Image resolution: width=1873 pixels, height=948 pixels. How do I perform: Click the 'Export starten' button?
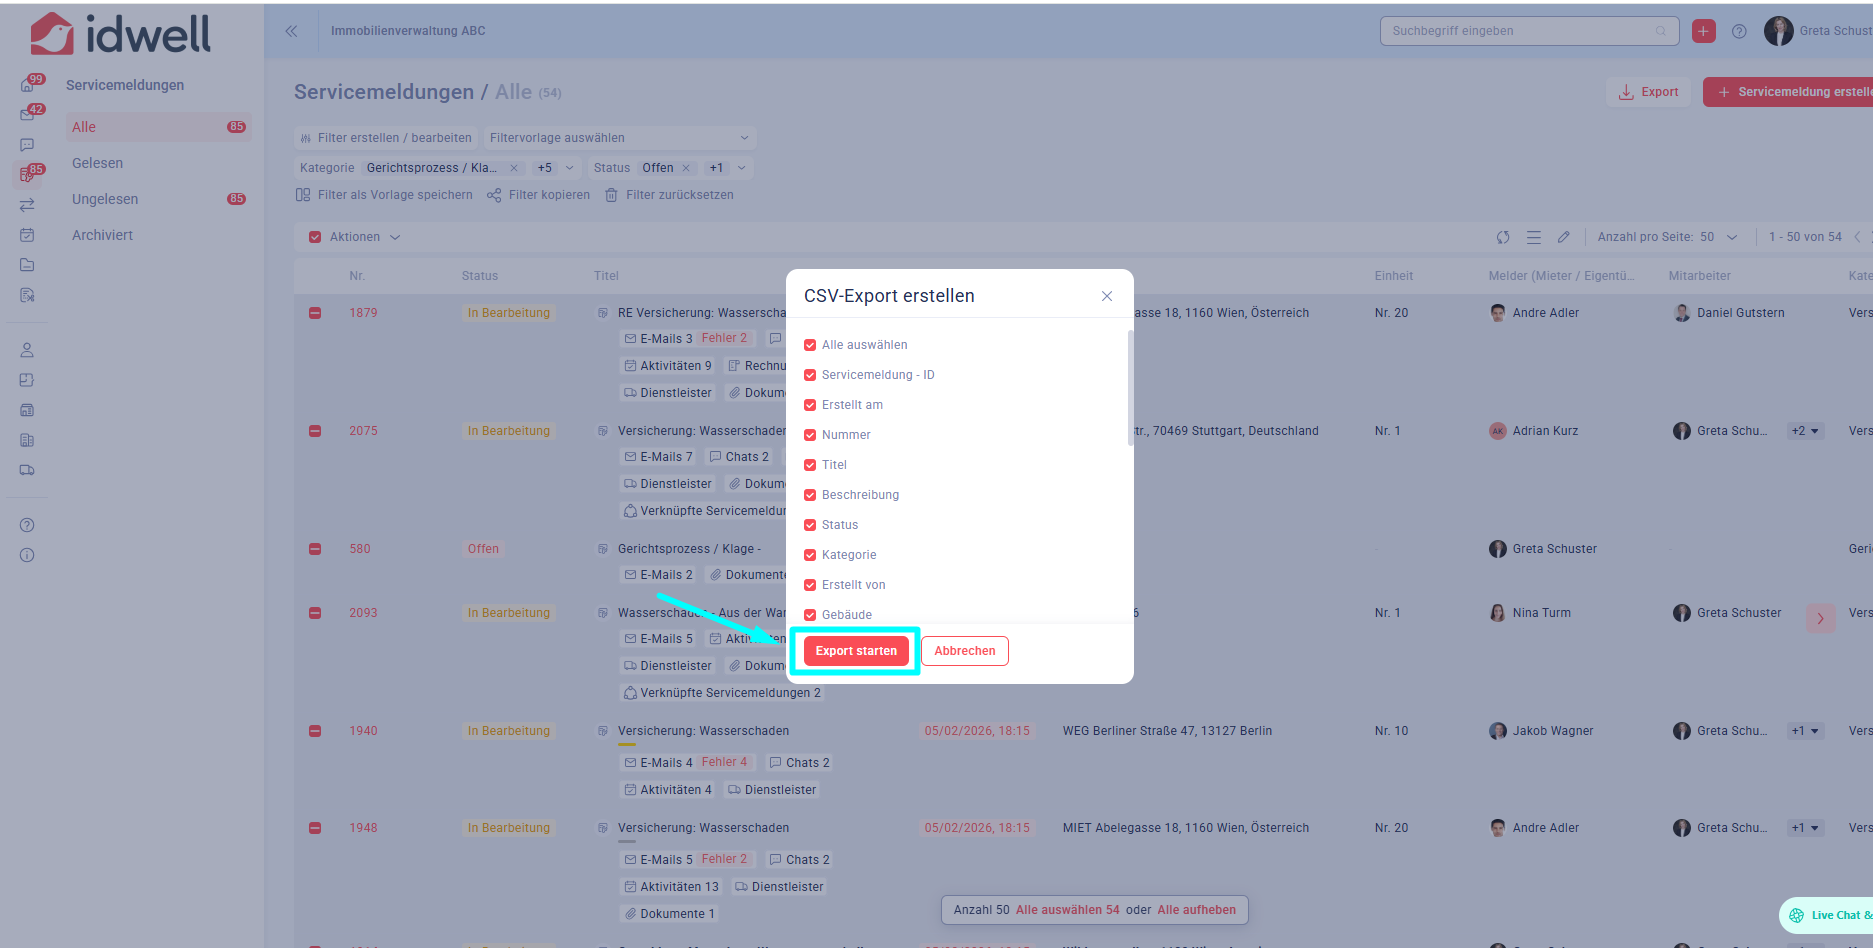click(x=856, y=651)
